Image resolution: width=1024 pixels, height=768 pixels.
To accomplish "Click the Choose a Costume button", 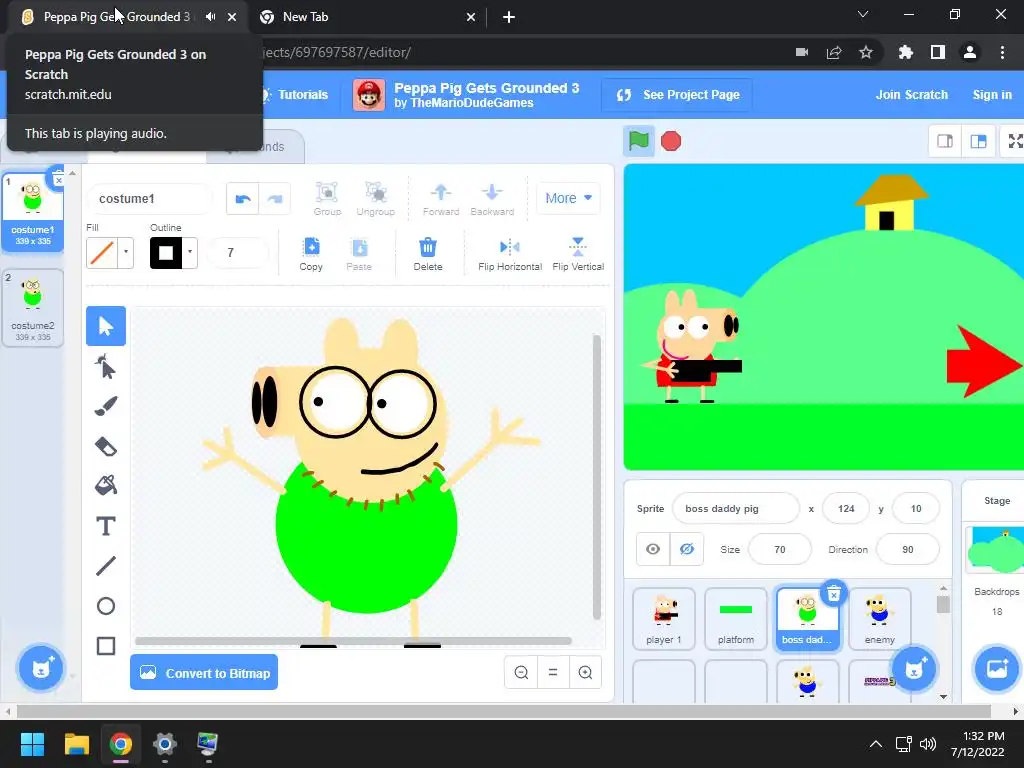I will (40, 668).
